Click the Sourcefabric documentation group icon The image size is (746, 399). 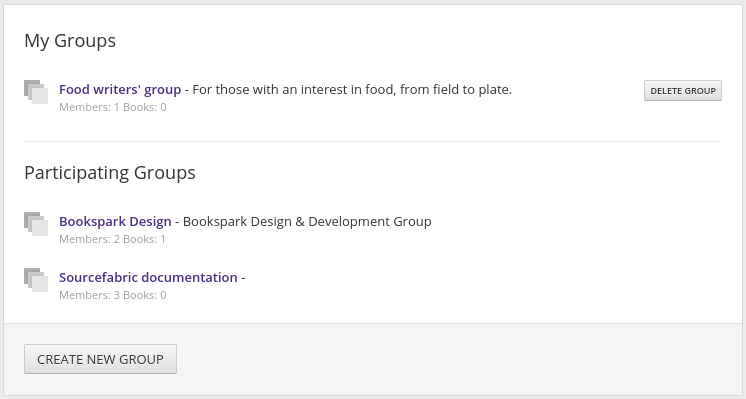(36, 280)
